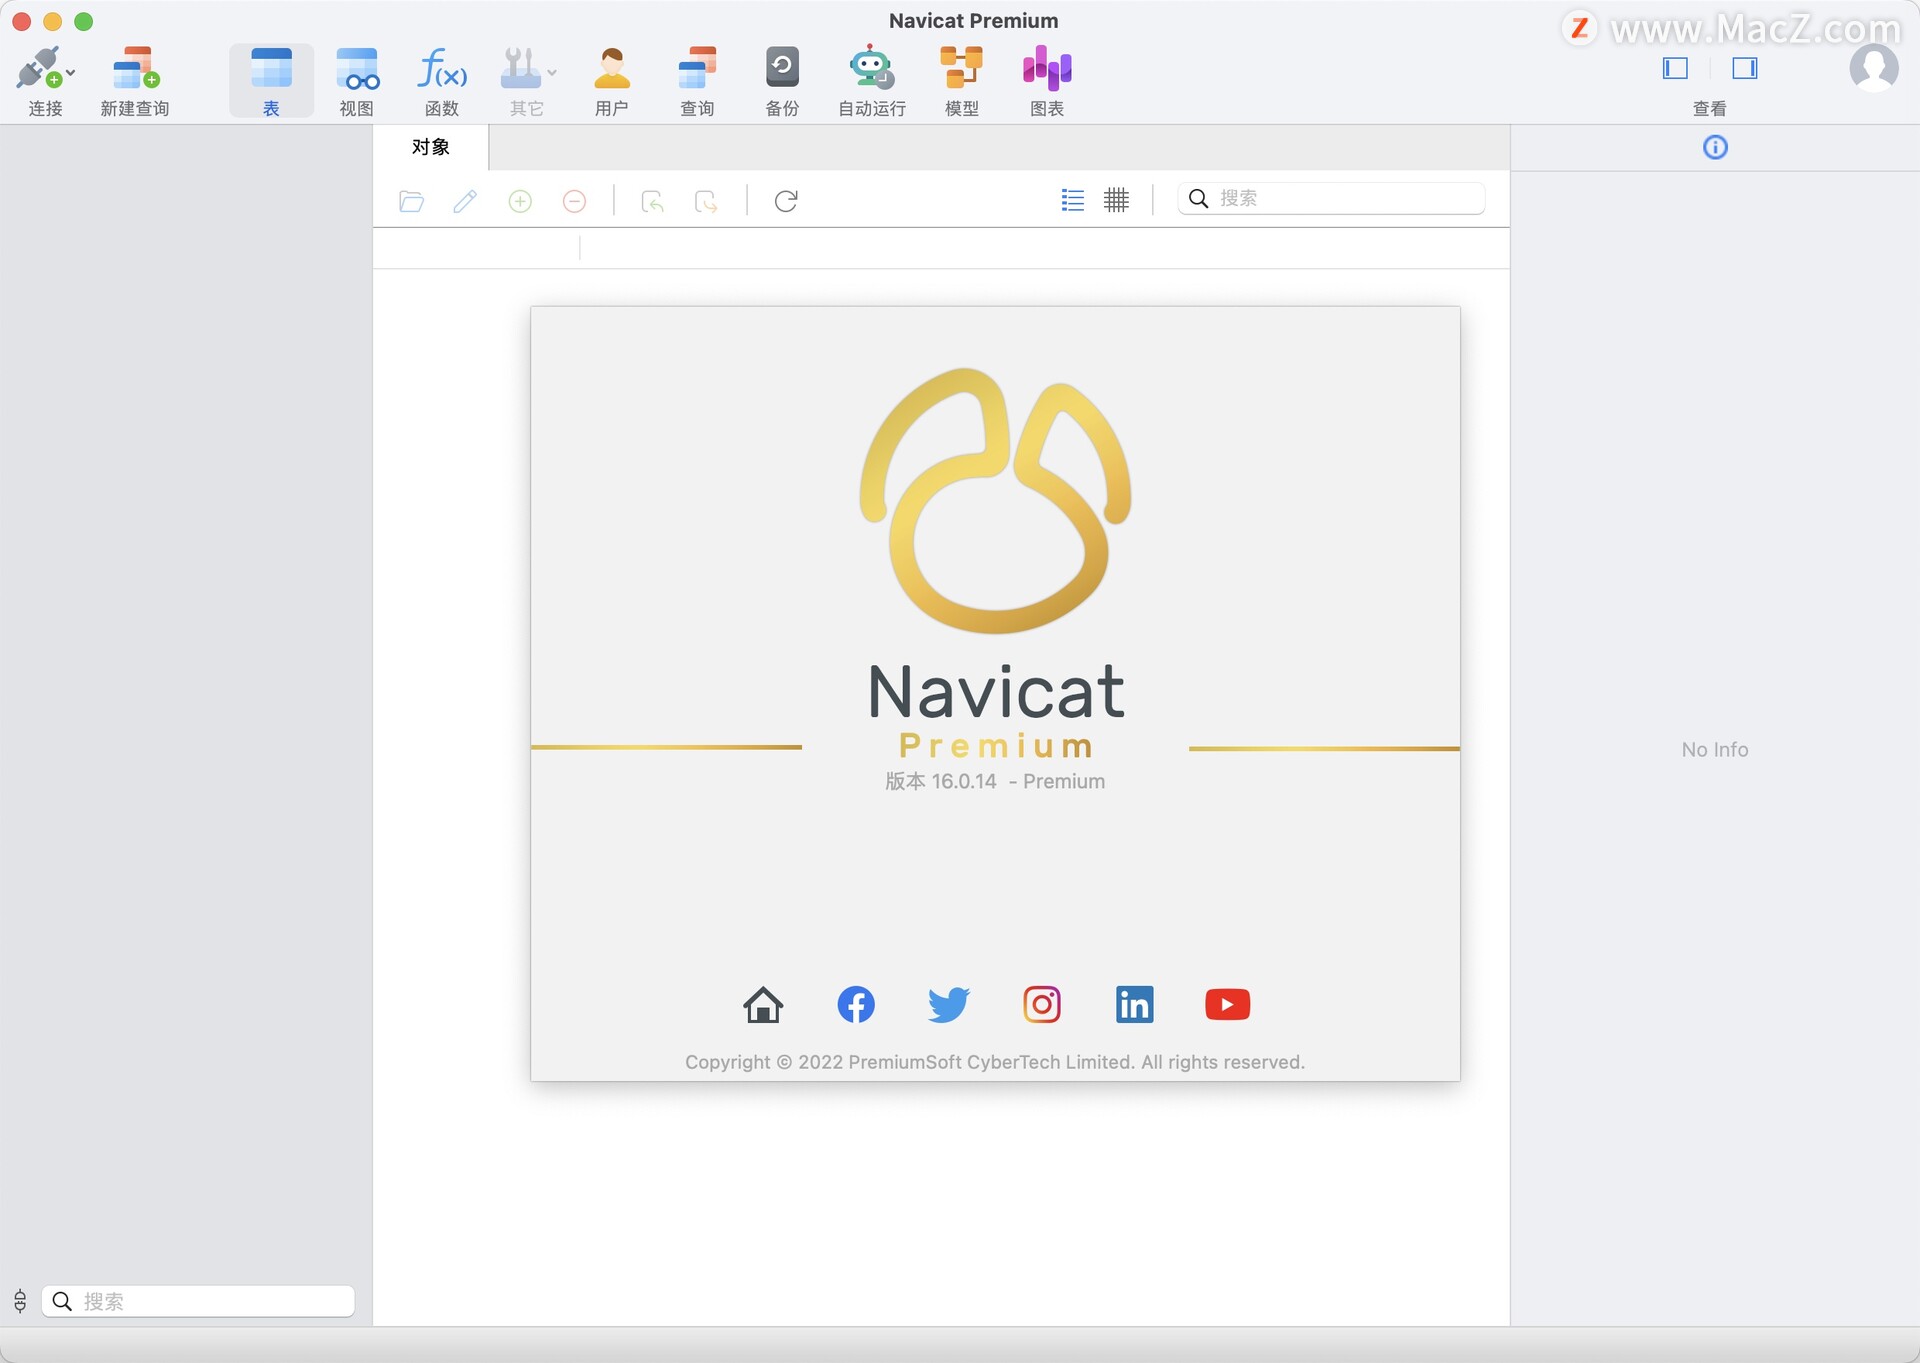Focus the object search (搜索) field
Screen dimensions: 1920x1363
[x=1331, y=198]
